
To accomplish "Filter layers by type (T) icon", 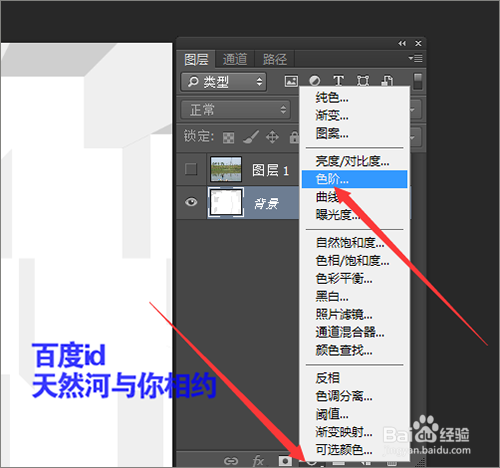I will click(338, 81).
